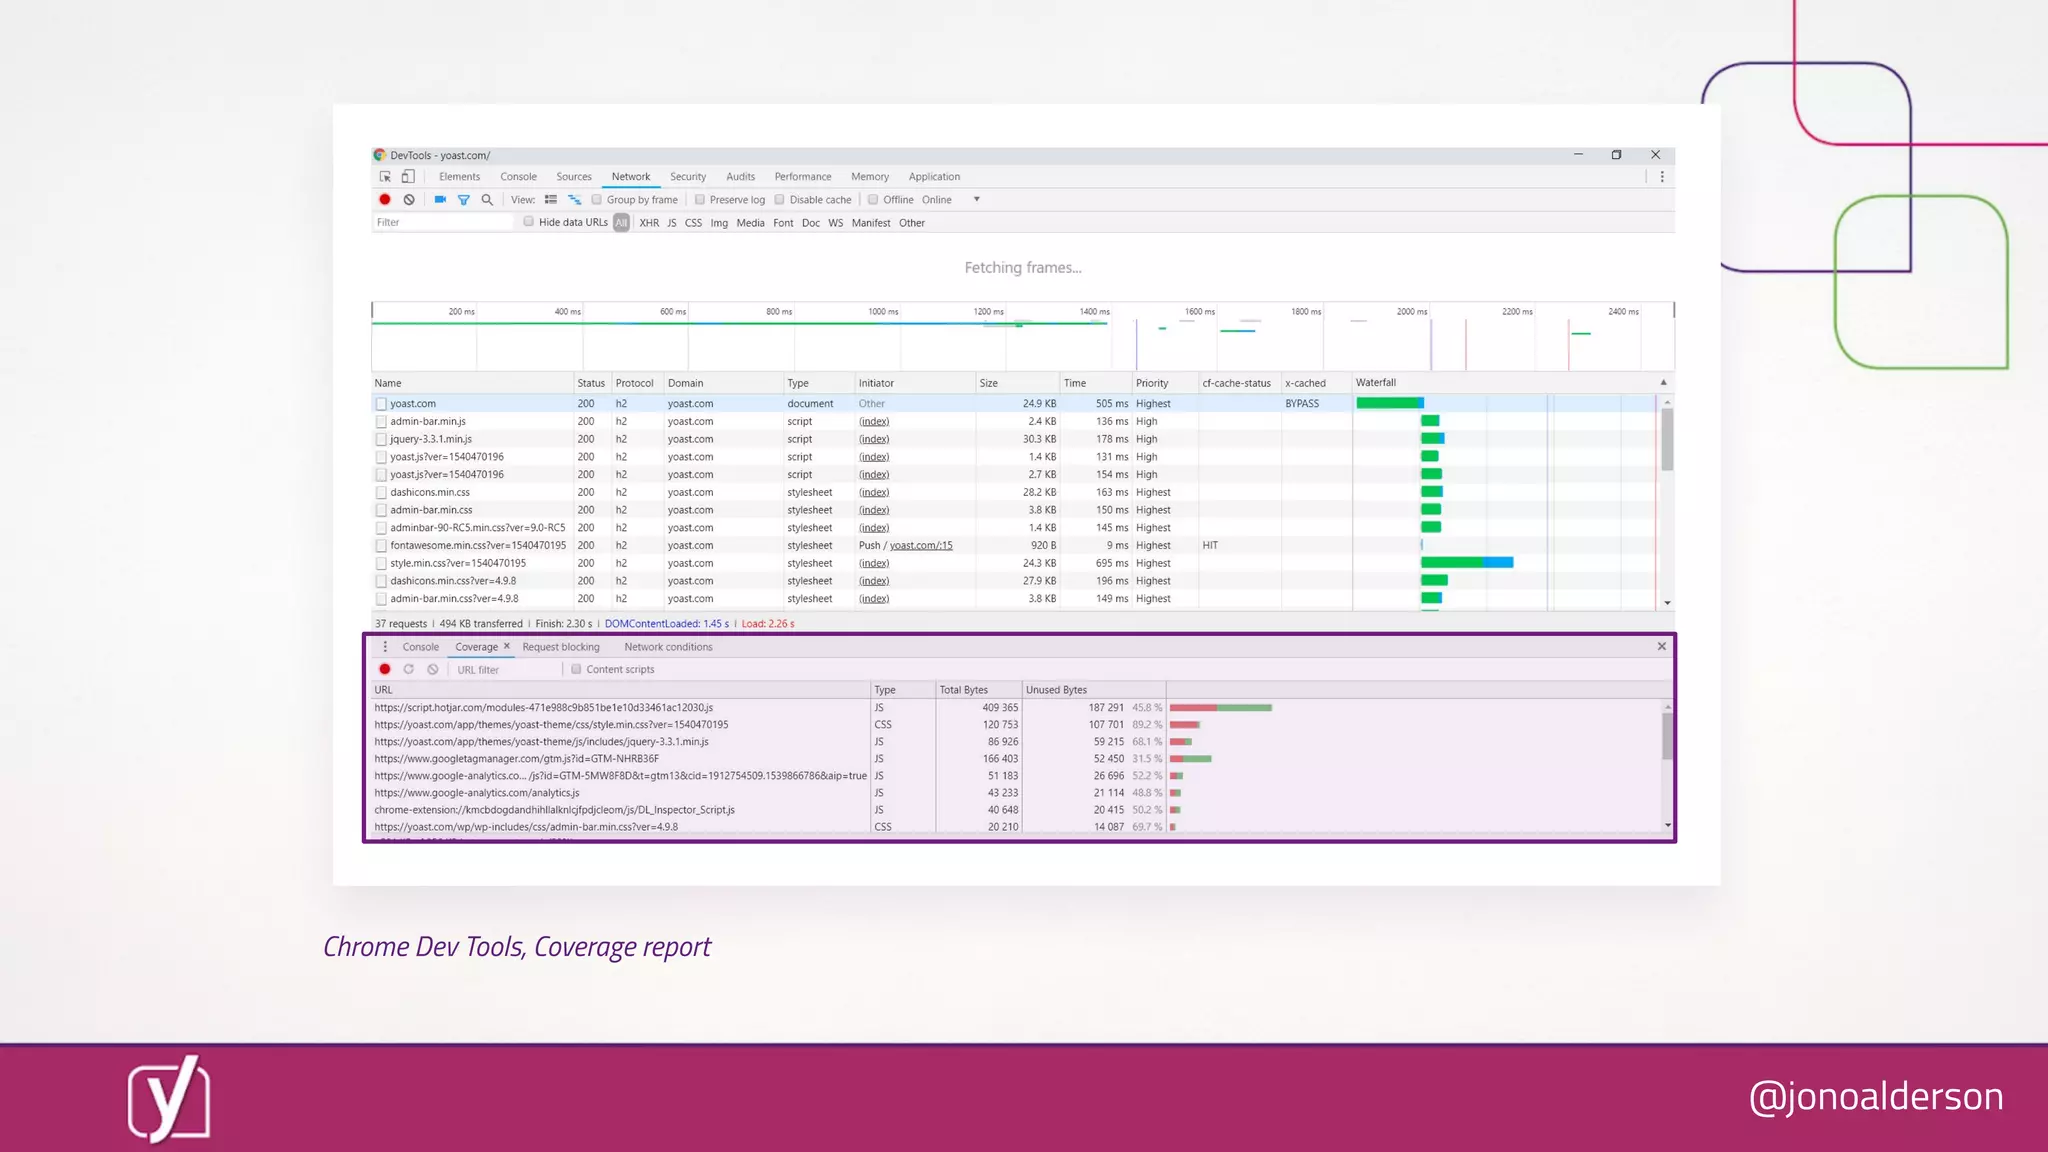The height and width of the screenshot is (1152, 2048).
Task: Open DevTools three-dot customize menu
Action: click(x=1662, y=177)
